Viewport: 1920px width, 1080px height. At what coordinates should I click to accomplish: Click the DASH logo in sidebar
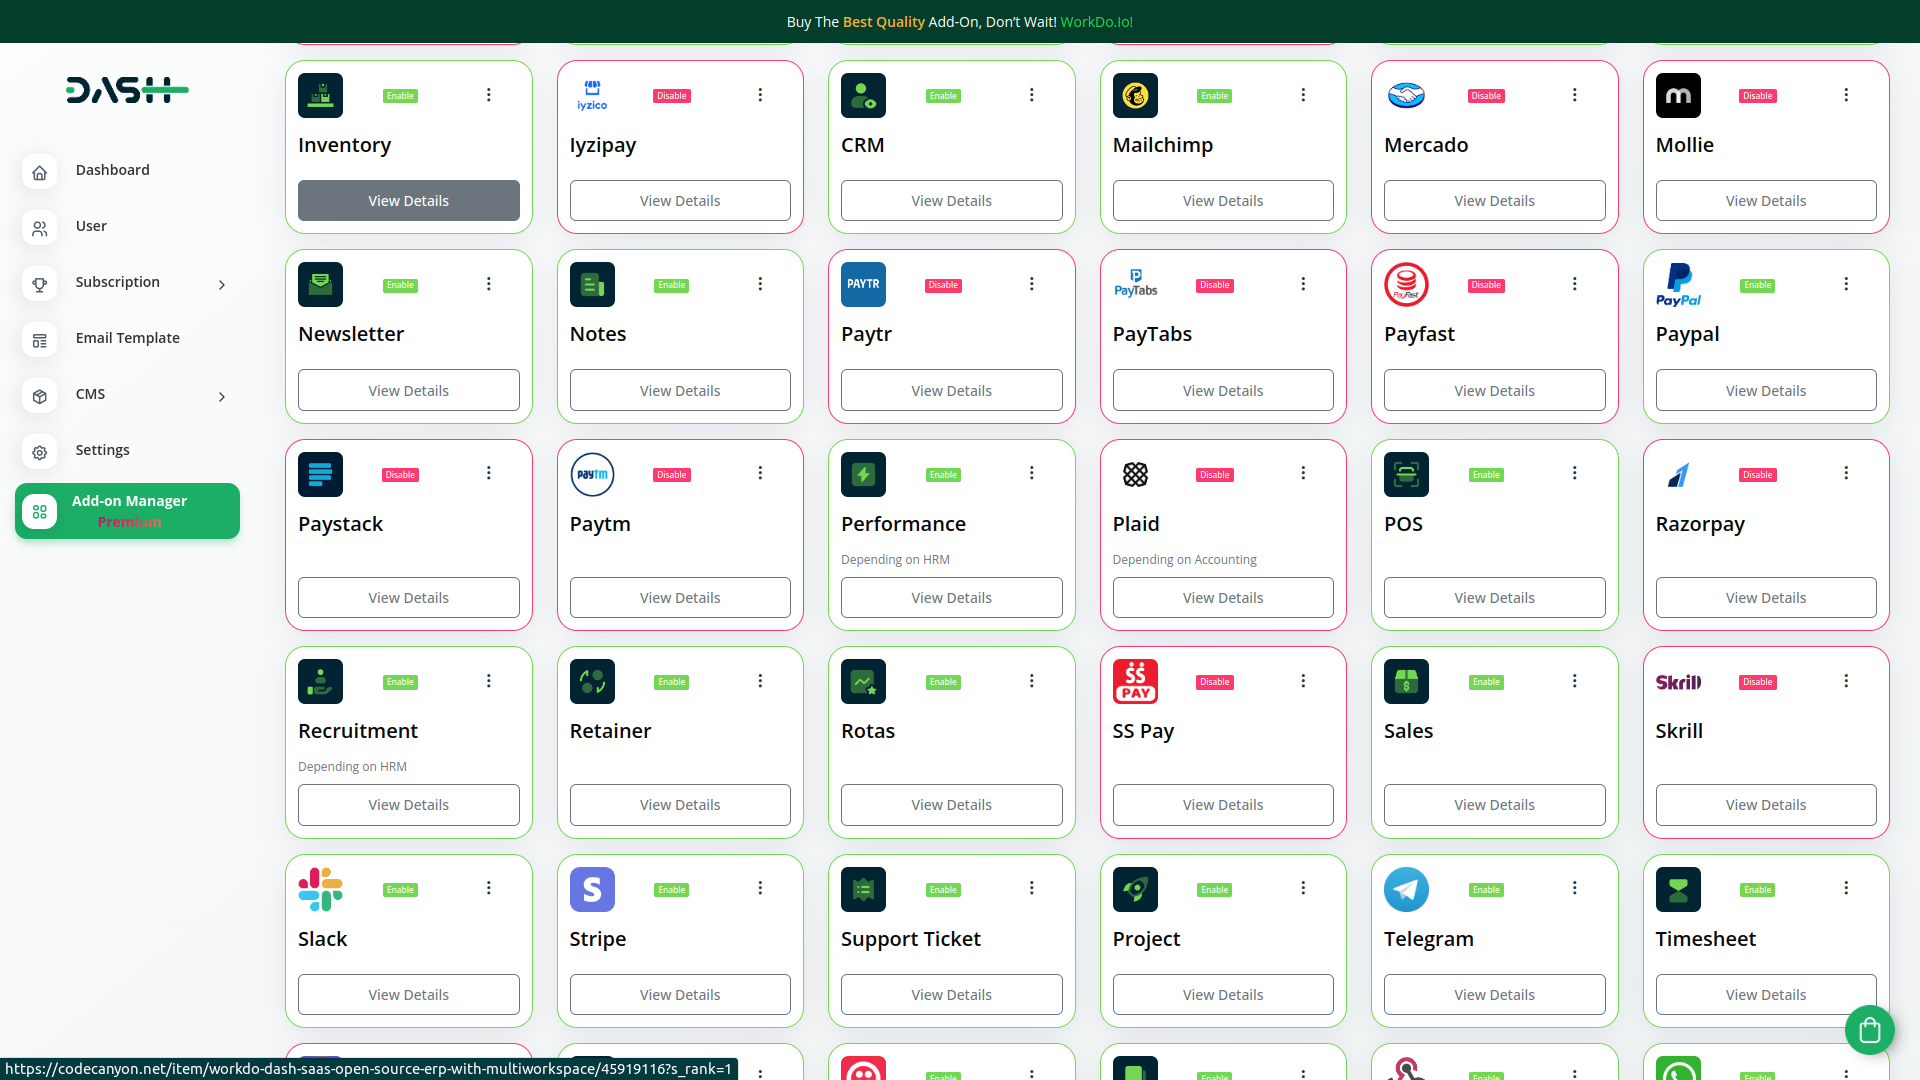pyautogui.click(x=127, y=90)
